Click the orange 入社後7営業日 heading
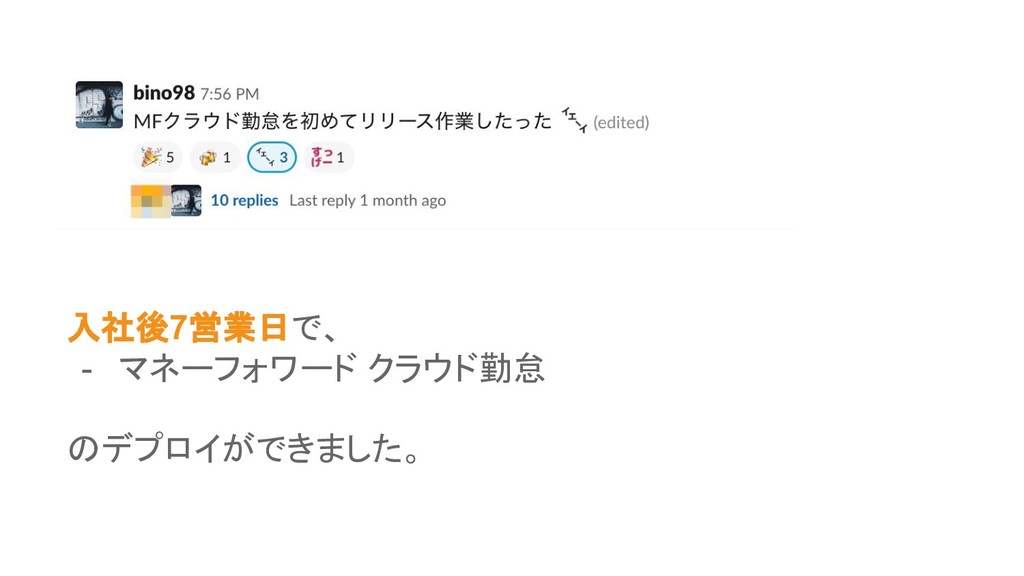This screenshot has height=576, width=1024. (x=178, y=327)
